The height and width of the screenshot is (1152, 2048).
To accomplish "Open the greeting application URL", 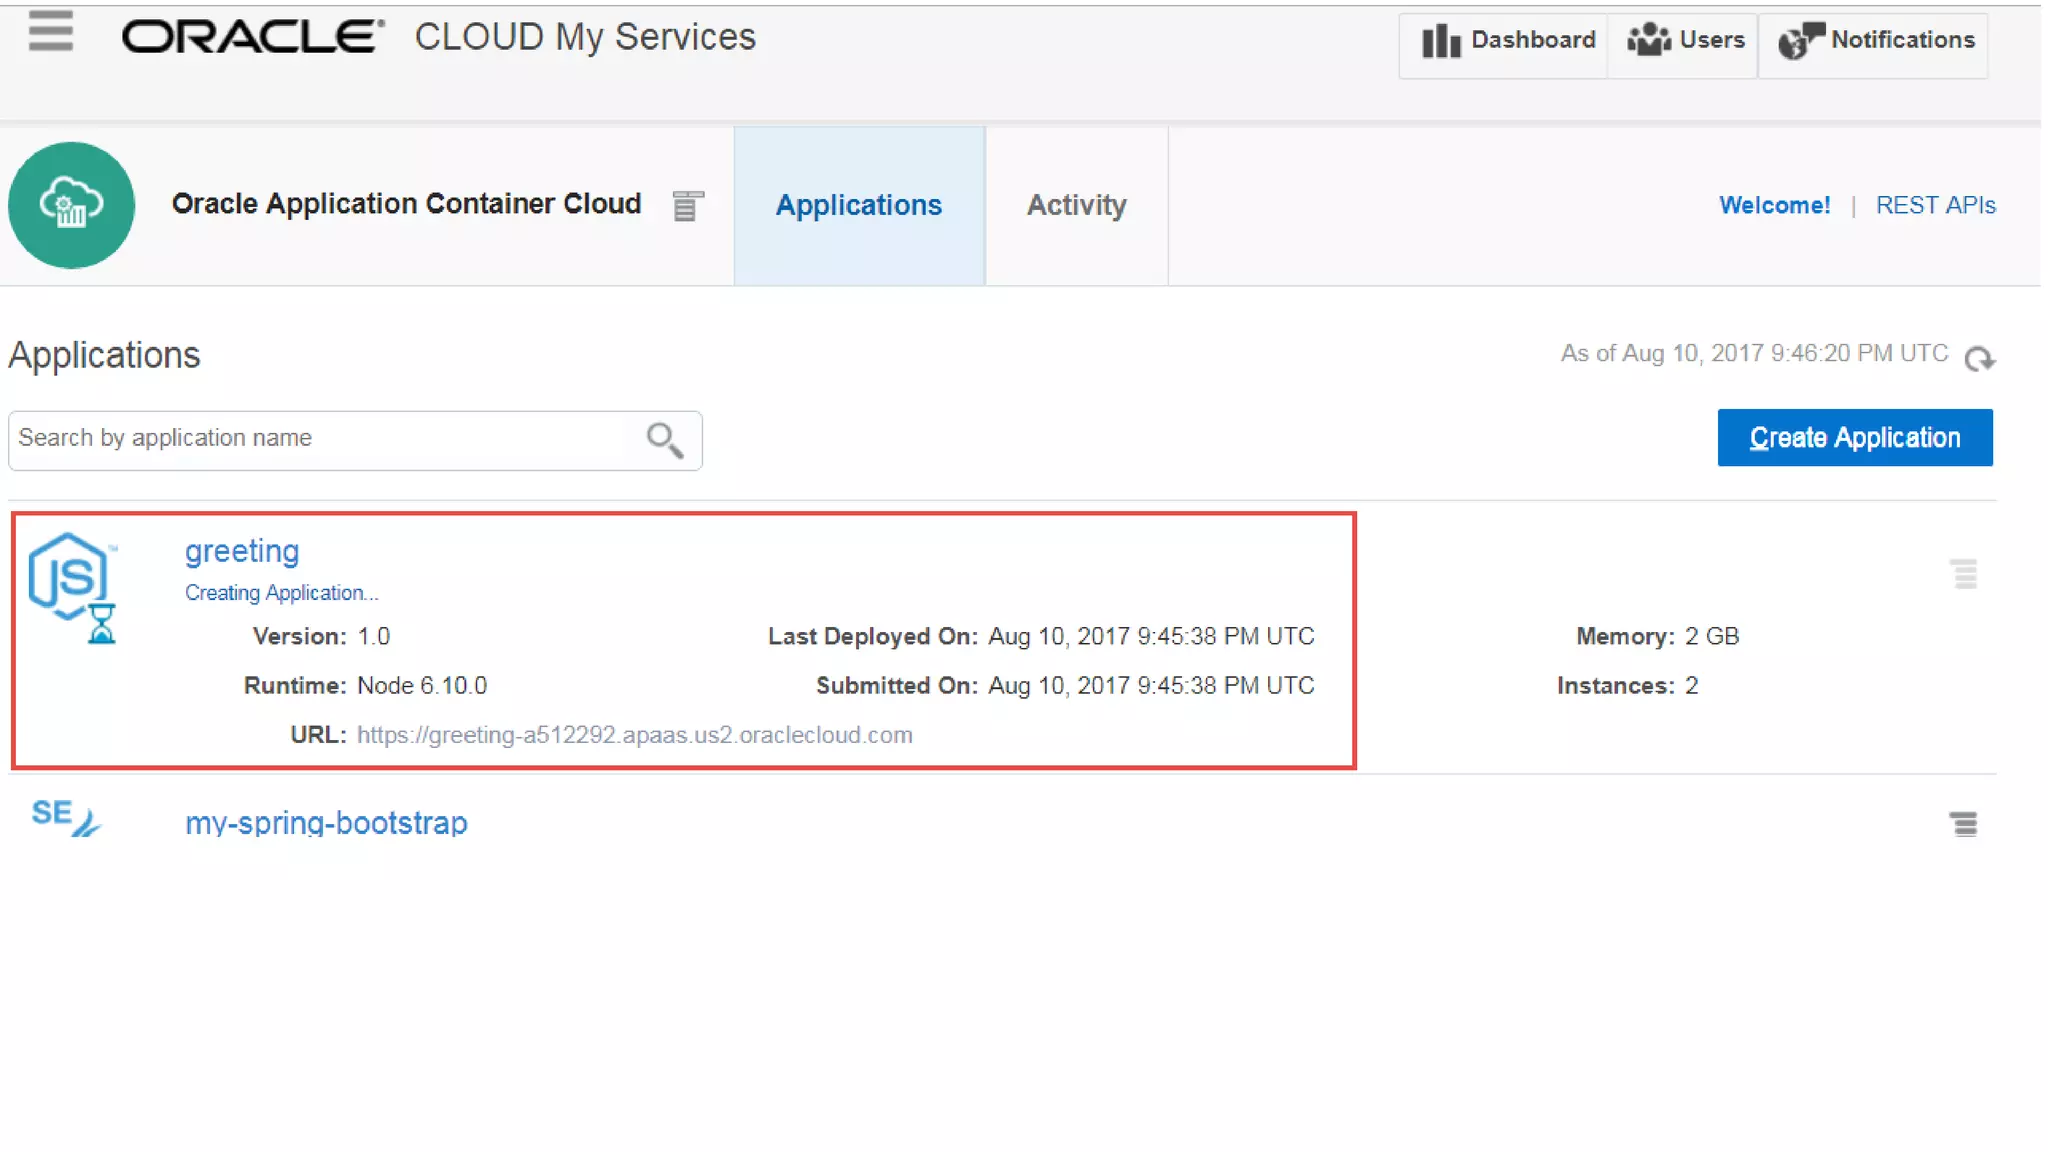I will pyautogui.click(x=634, y=735).
